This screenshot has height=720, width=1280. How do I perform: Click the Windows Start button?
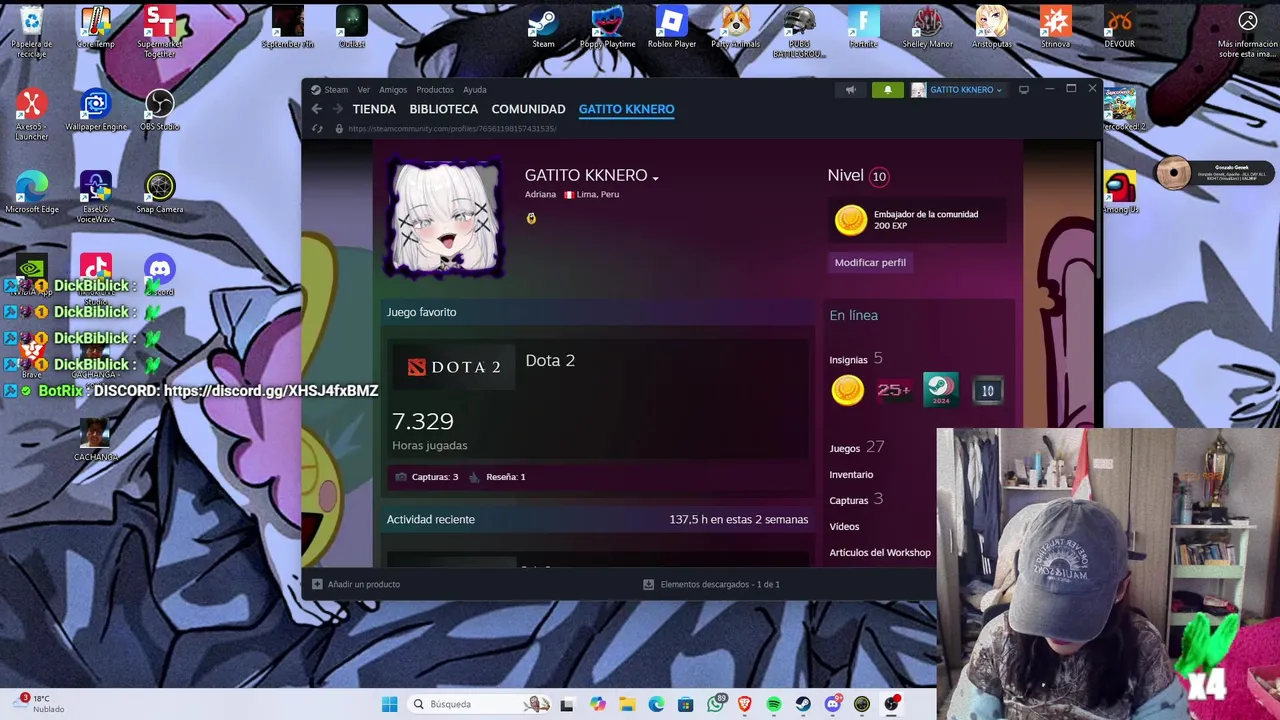coord(390,704)
